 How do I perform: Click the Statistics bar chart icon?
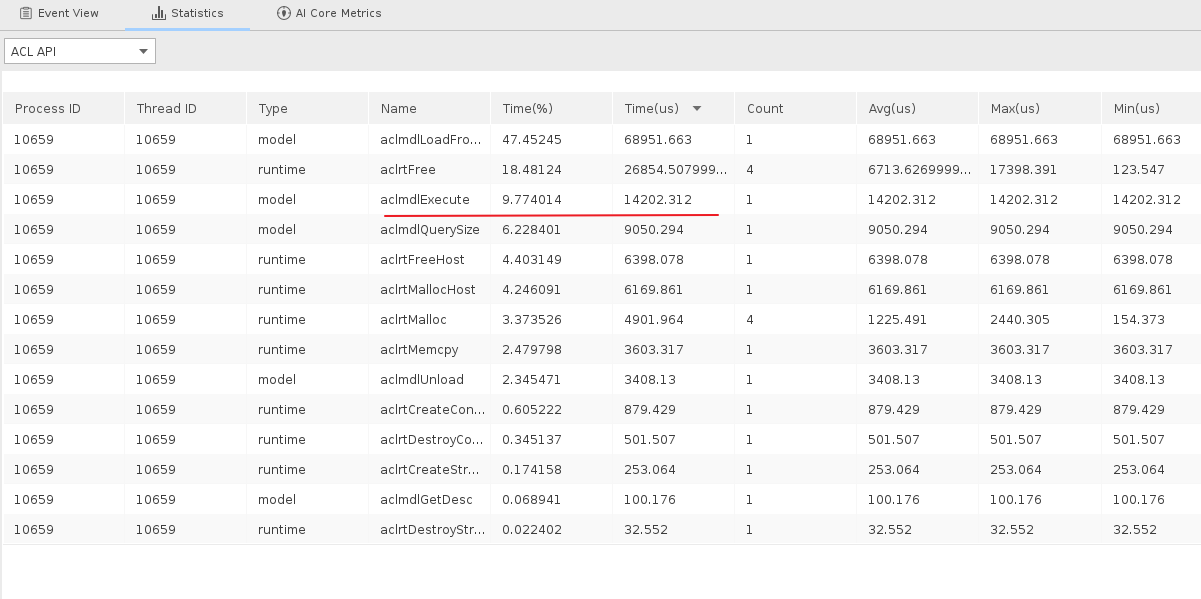tap(158, 14)
